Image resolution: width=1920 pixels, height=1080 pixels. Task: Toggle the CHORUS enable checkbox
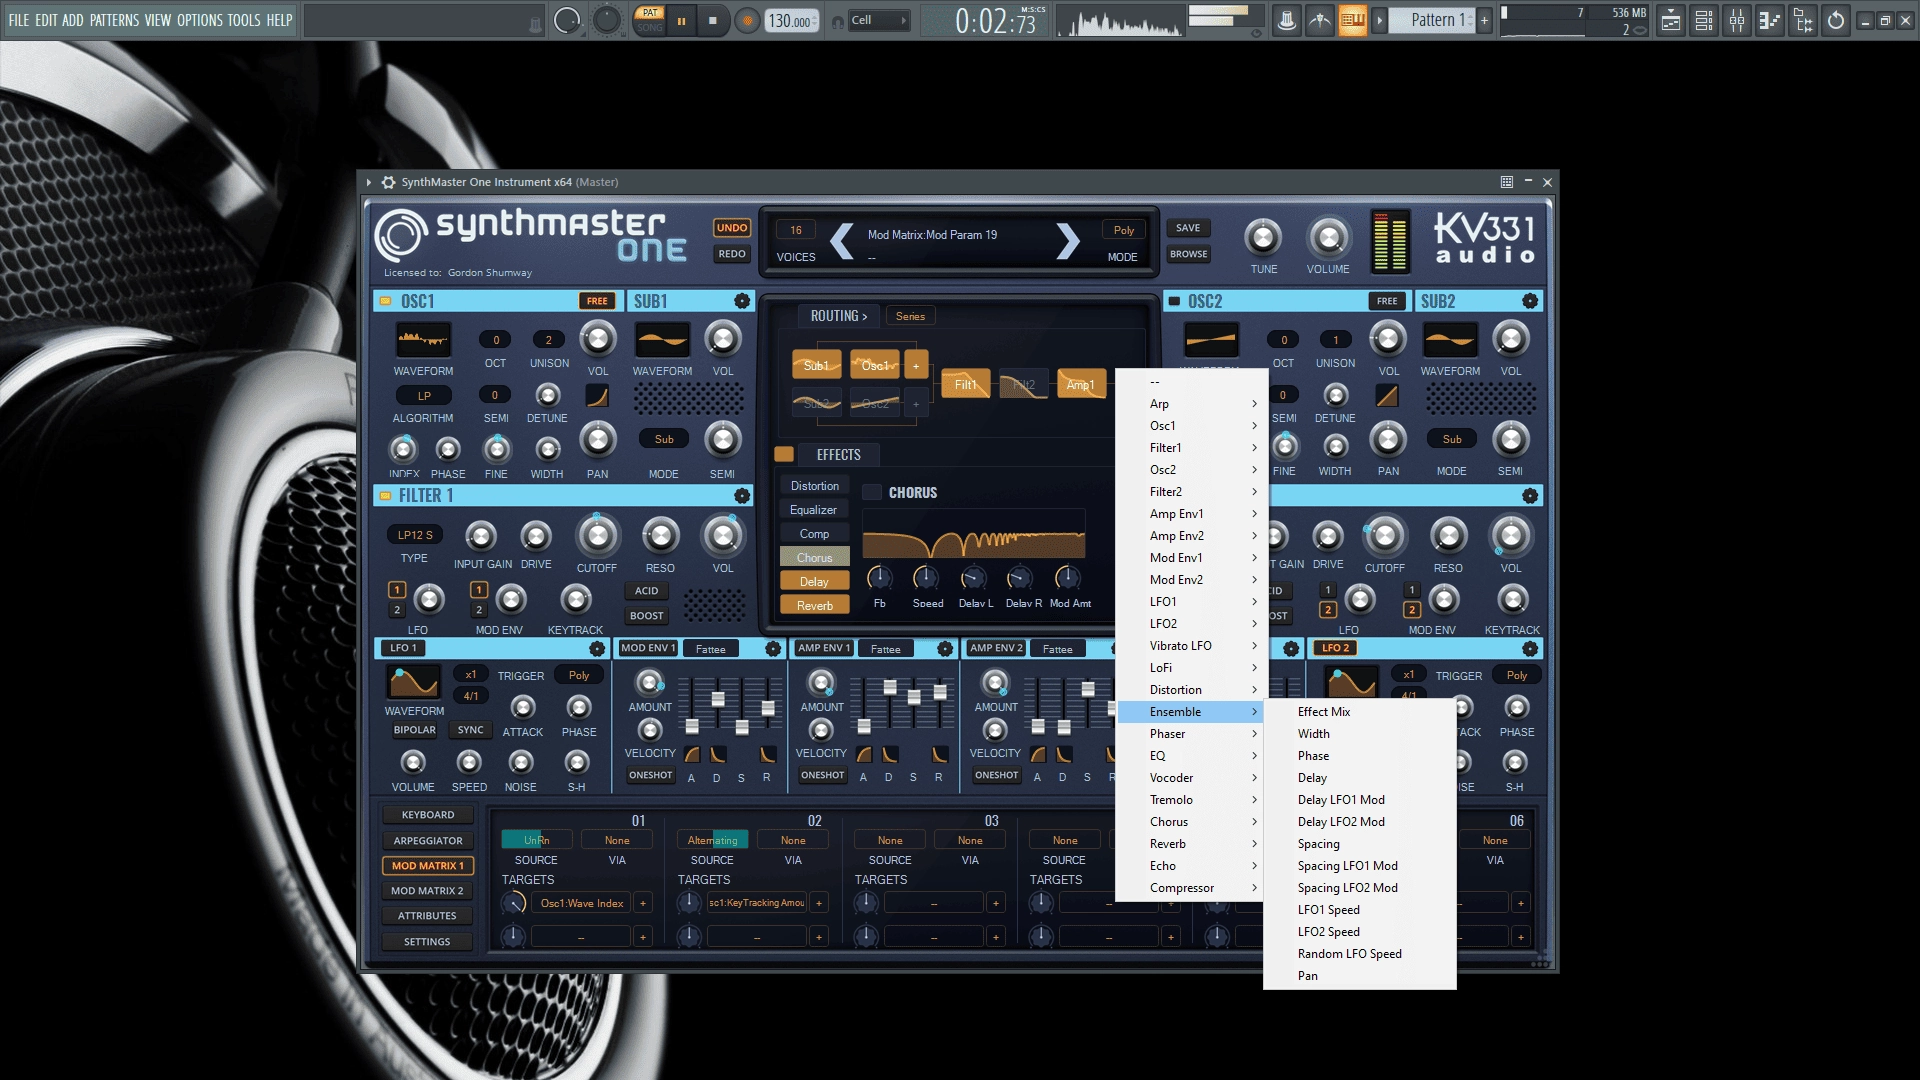pos(872,492)
